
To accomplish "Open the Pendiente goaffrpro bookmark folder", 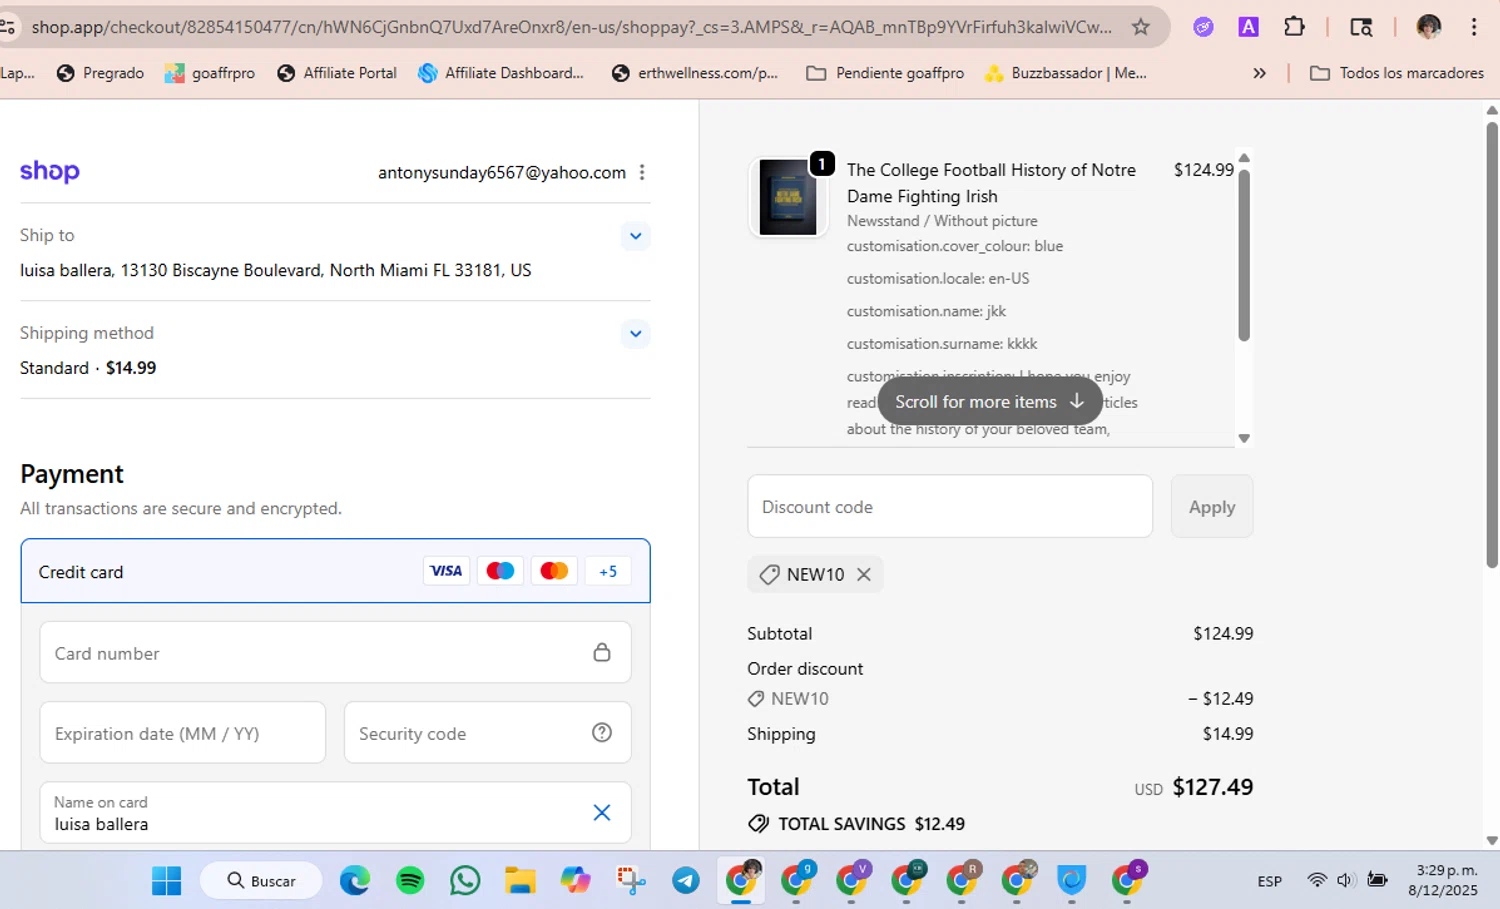I will coord(885,73).
